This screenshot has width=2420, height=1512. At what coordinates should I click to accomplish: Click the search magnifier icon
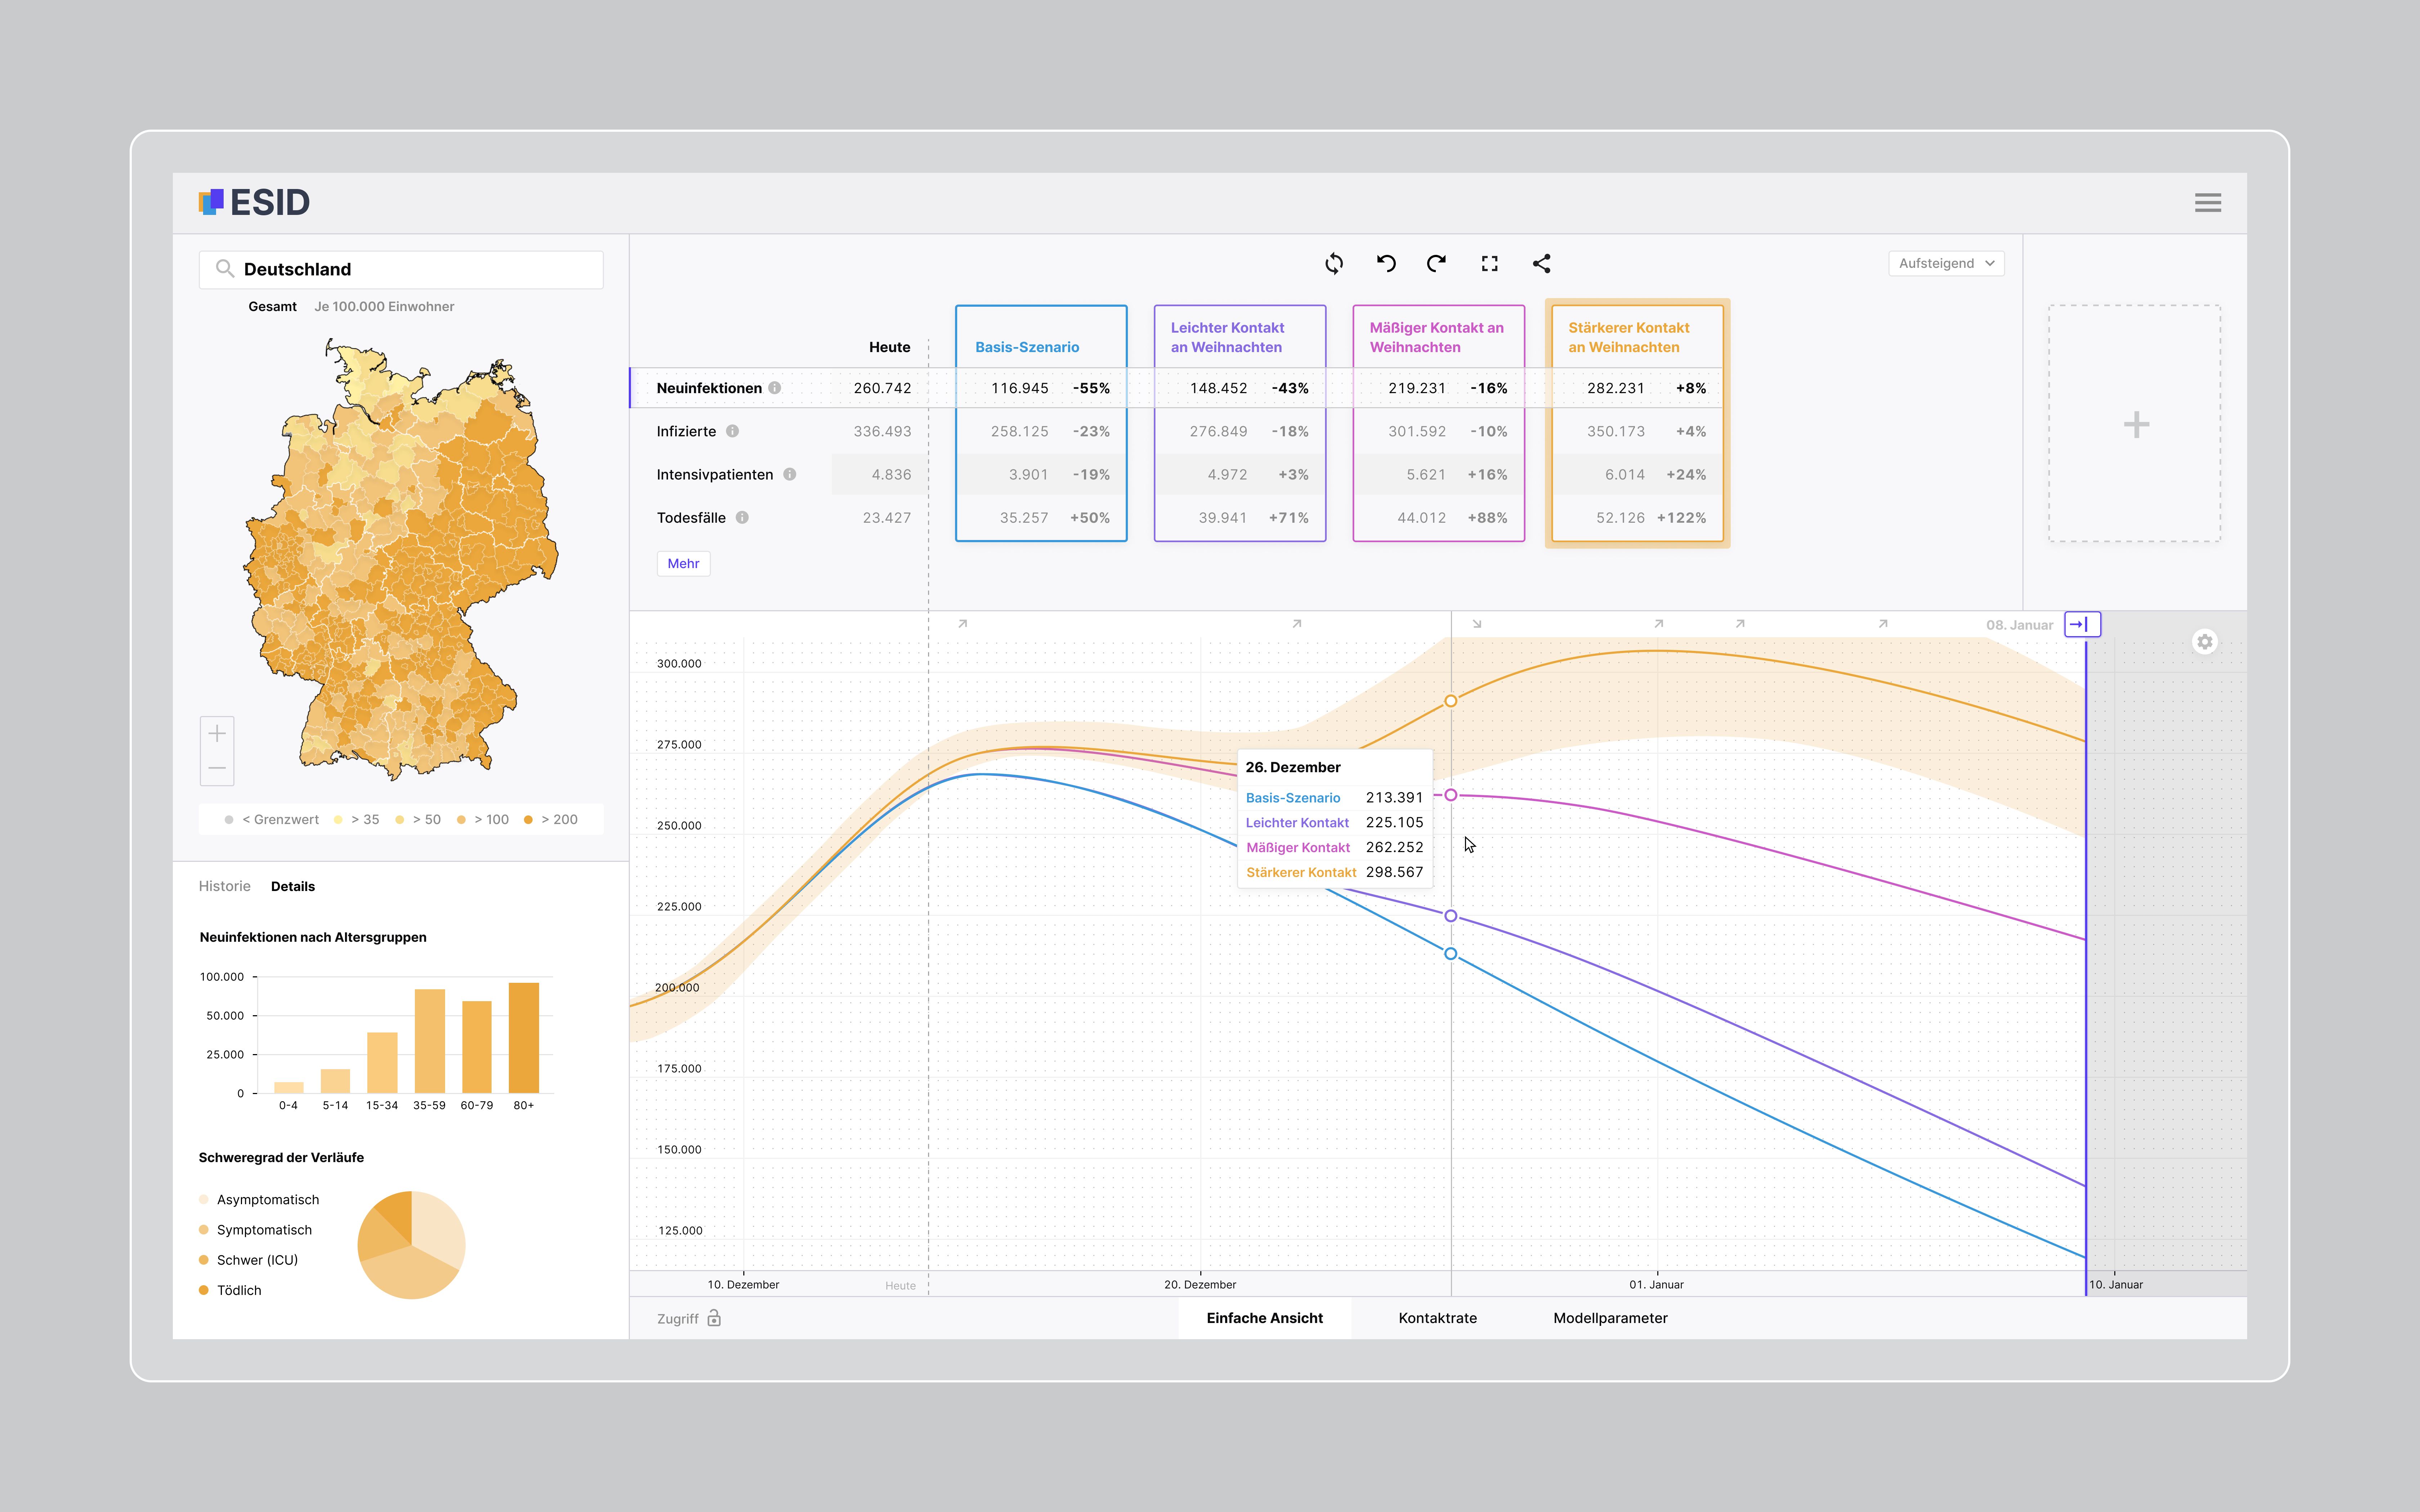pyautogui.click(x=225, y=269)
